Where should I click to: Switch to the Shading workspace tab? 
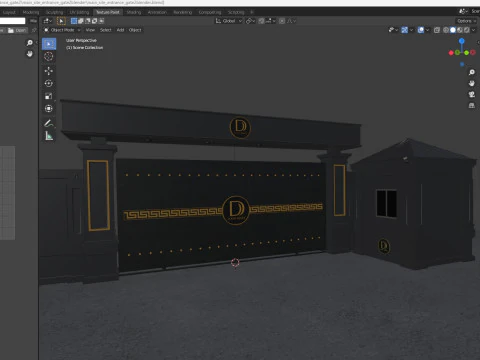[134, 12]
